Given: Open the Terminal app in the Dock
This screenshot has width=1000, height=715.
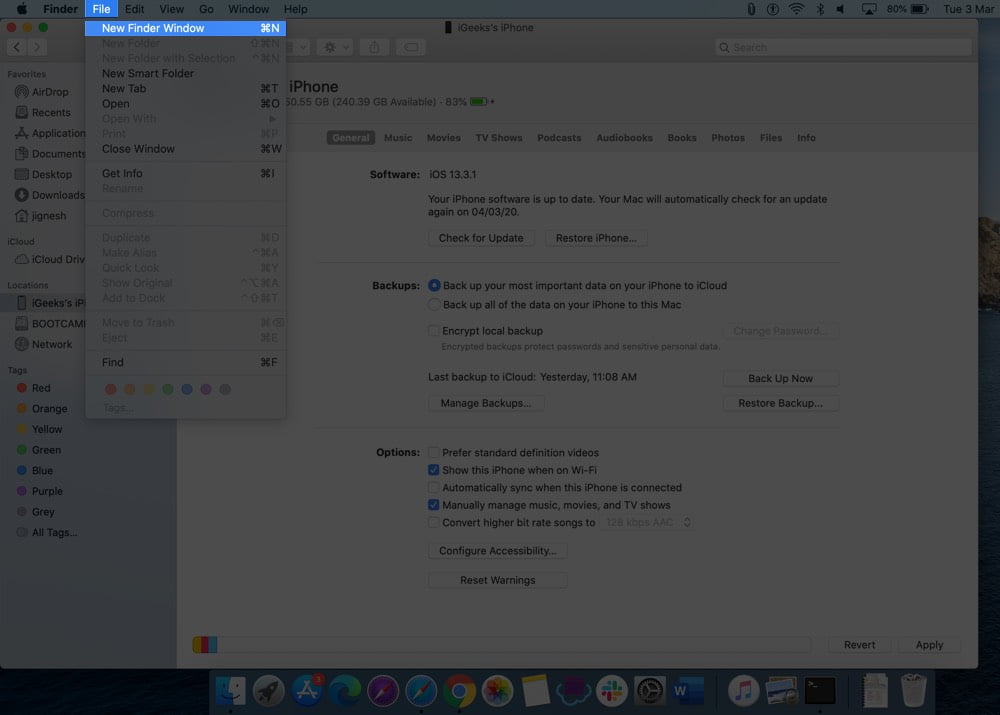Looking at the screenshot, I should [x=820, y=691].
